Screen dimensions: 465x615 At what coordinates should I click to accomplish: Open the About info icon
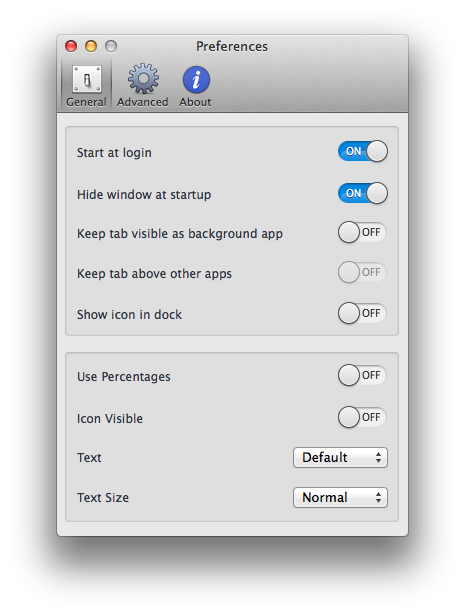196,79
